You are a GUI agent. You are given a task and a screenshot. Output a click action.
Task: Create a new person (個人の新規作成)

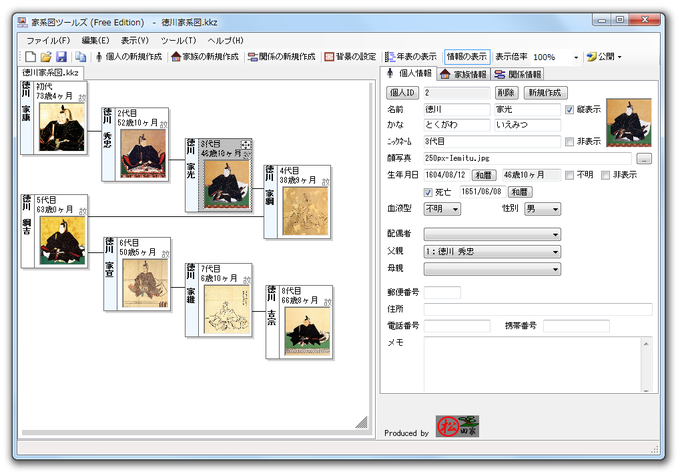click(x=129, y=57)
